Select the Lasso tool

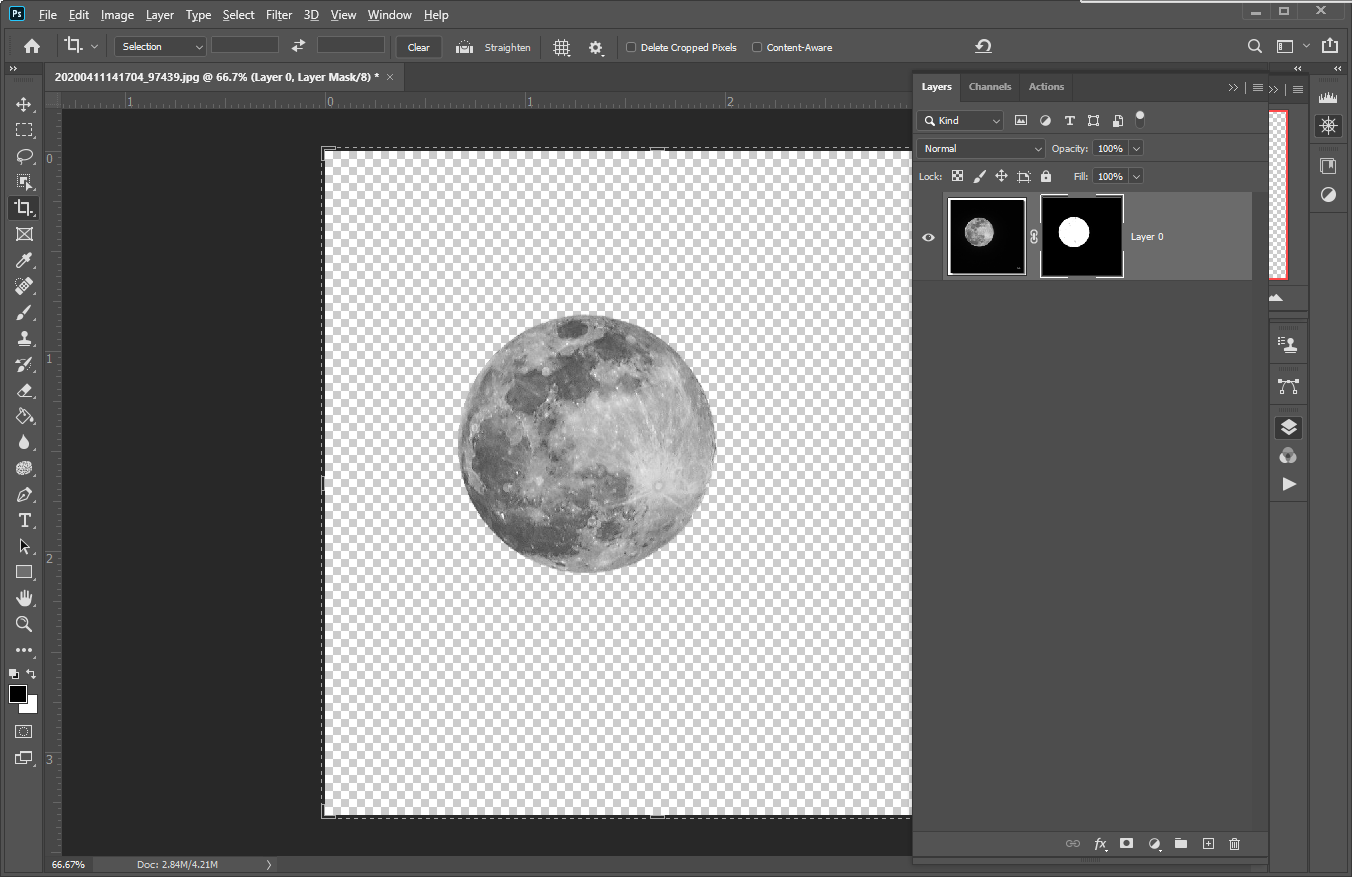24,156
